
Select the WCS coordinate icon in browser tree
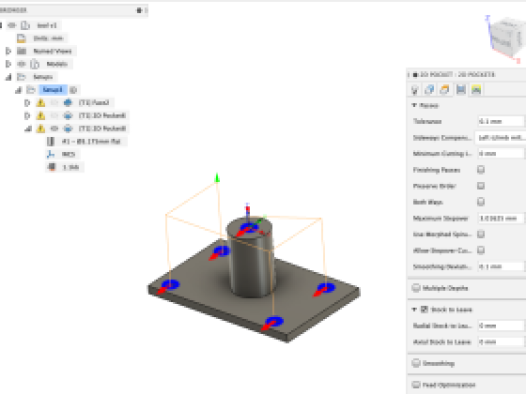51,154
